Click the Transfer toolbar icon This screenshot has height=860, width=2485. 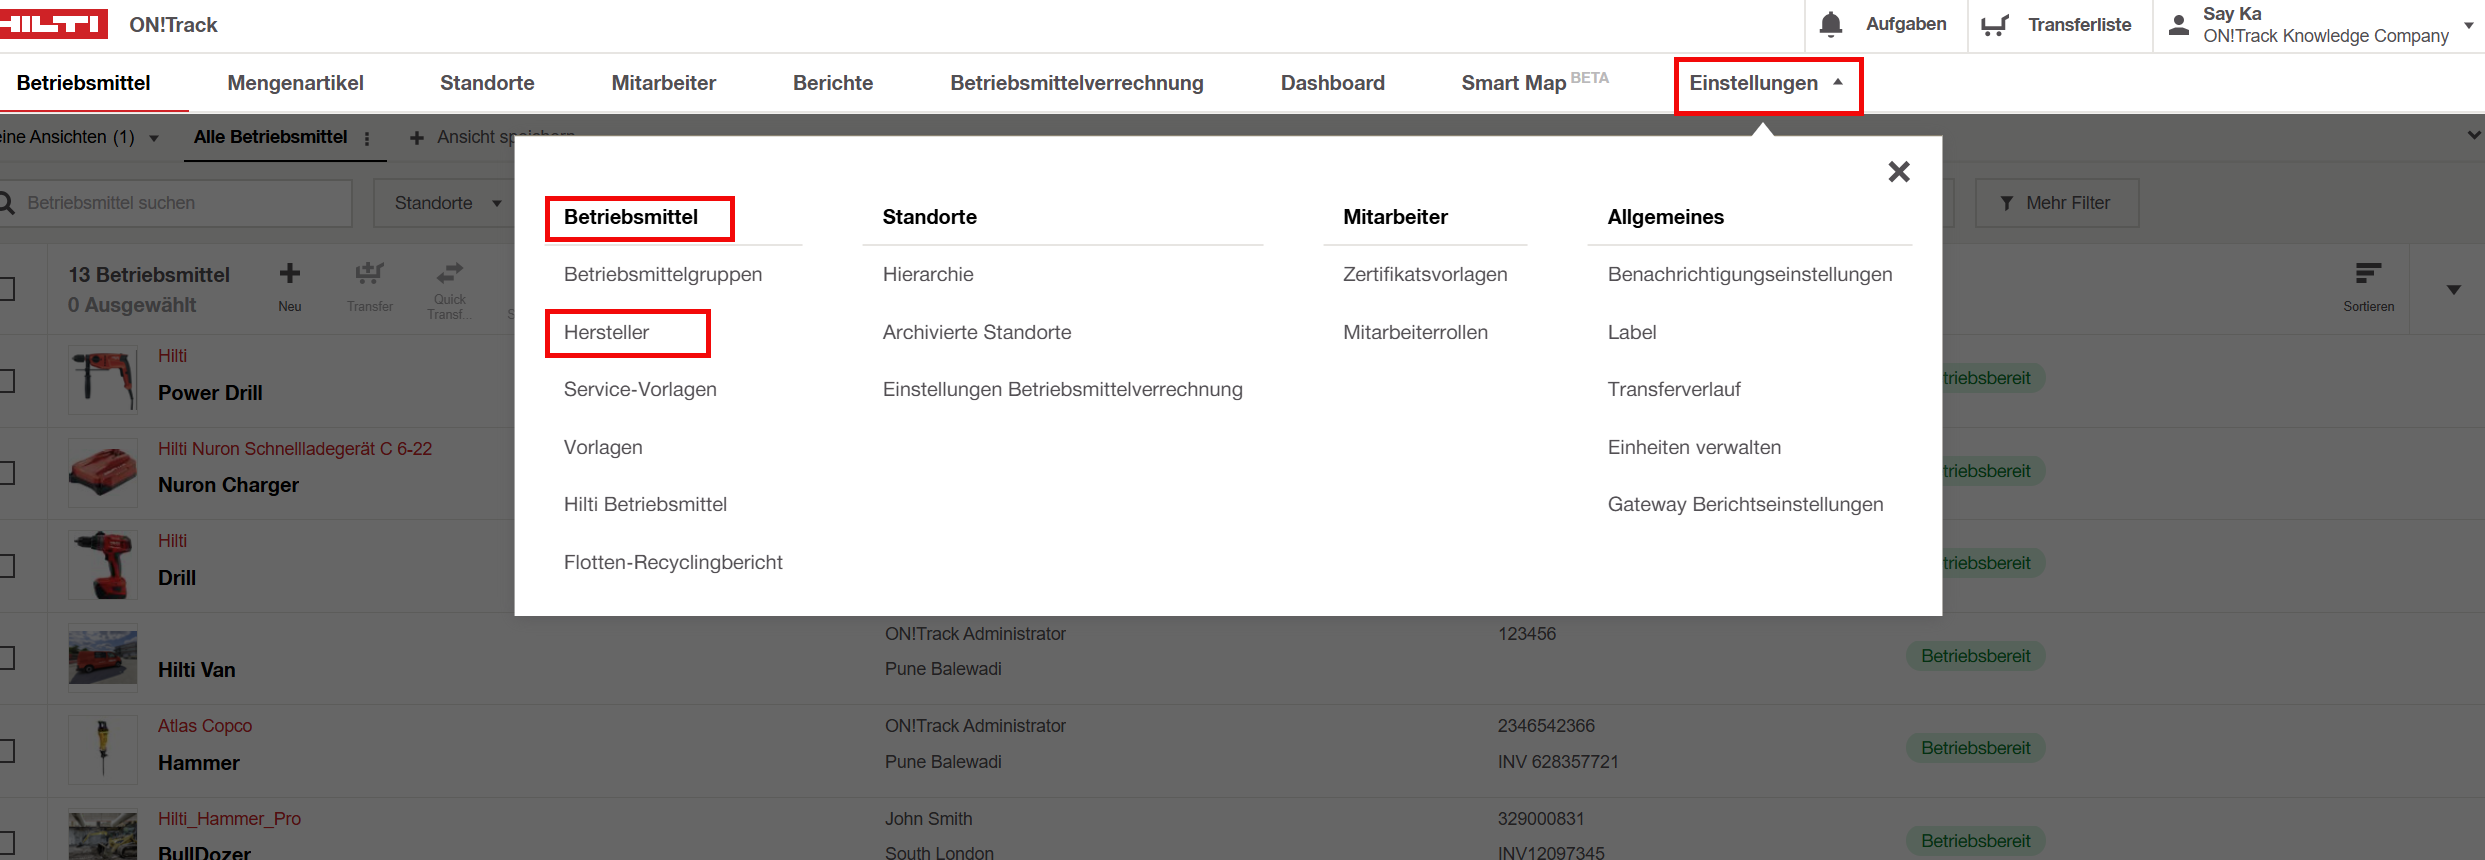(x=369, y=273)
